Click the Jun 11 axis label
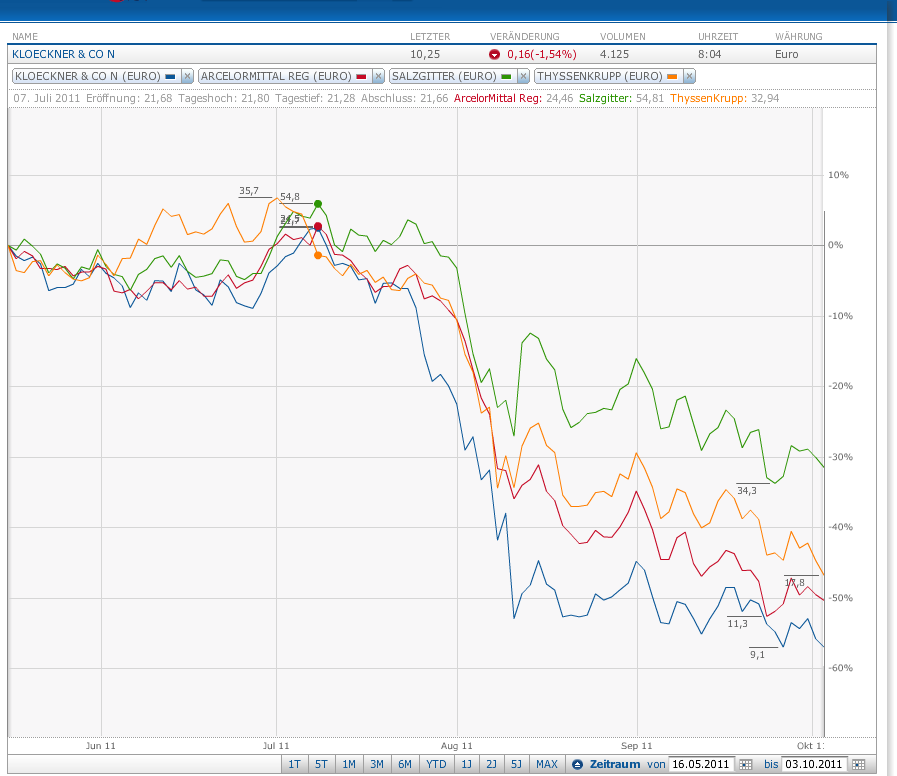 click(101, 746)
